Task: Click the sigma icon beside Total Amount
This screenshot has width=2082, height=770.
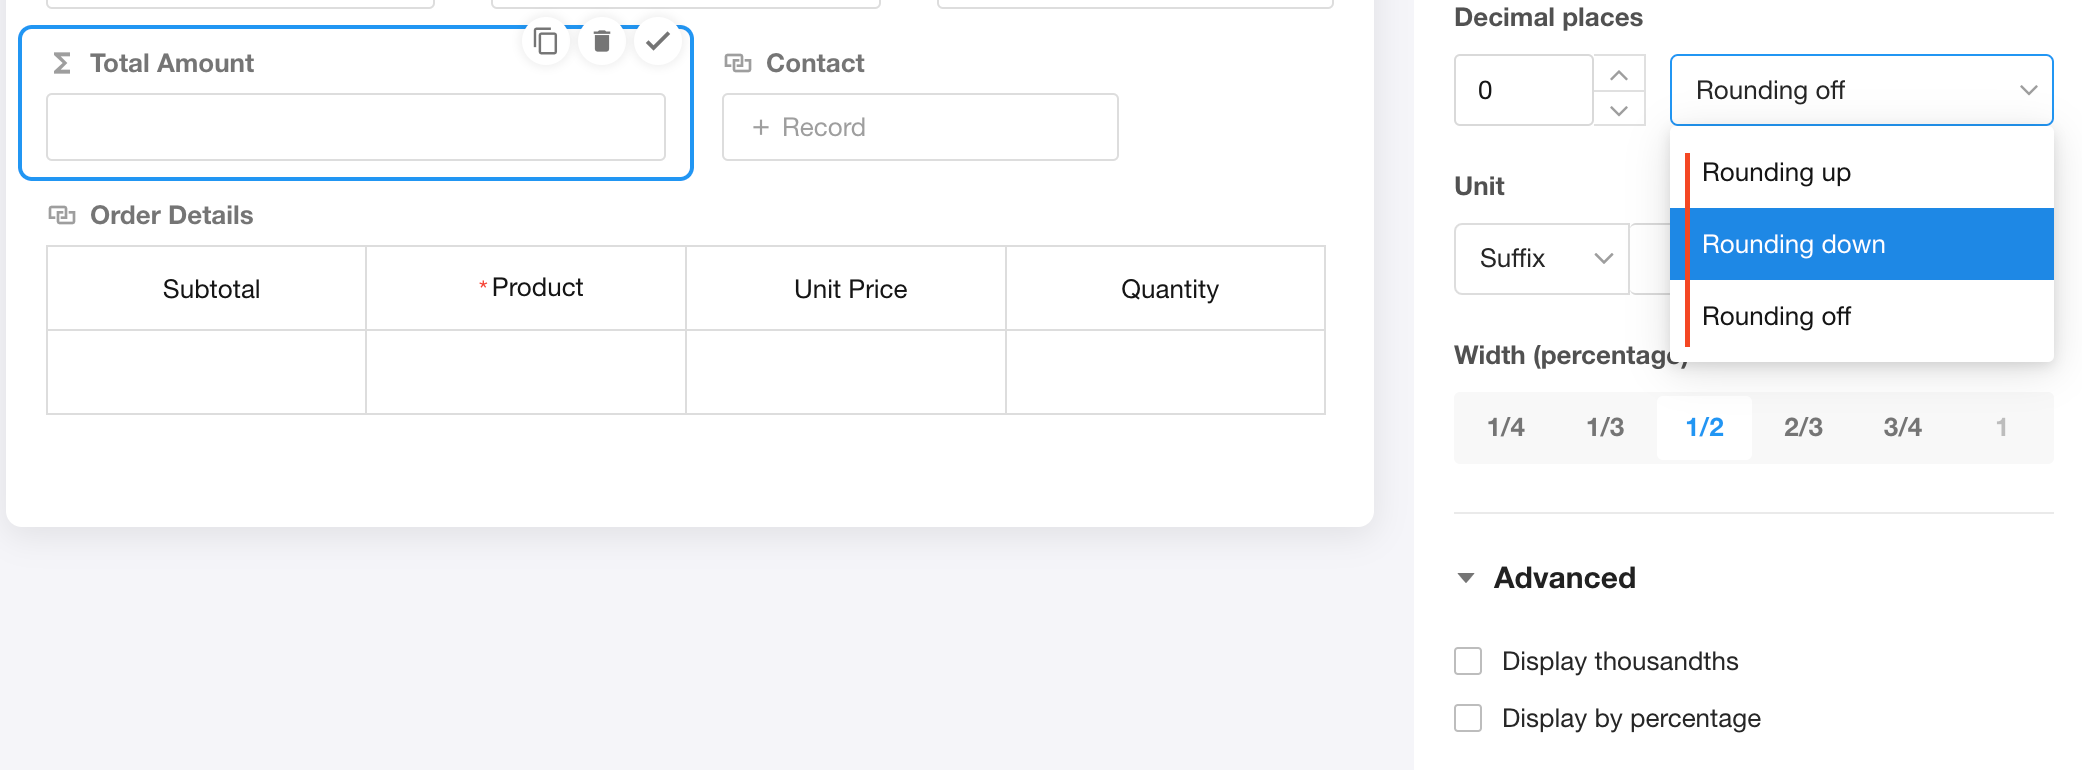Action: 61,63
